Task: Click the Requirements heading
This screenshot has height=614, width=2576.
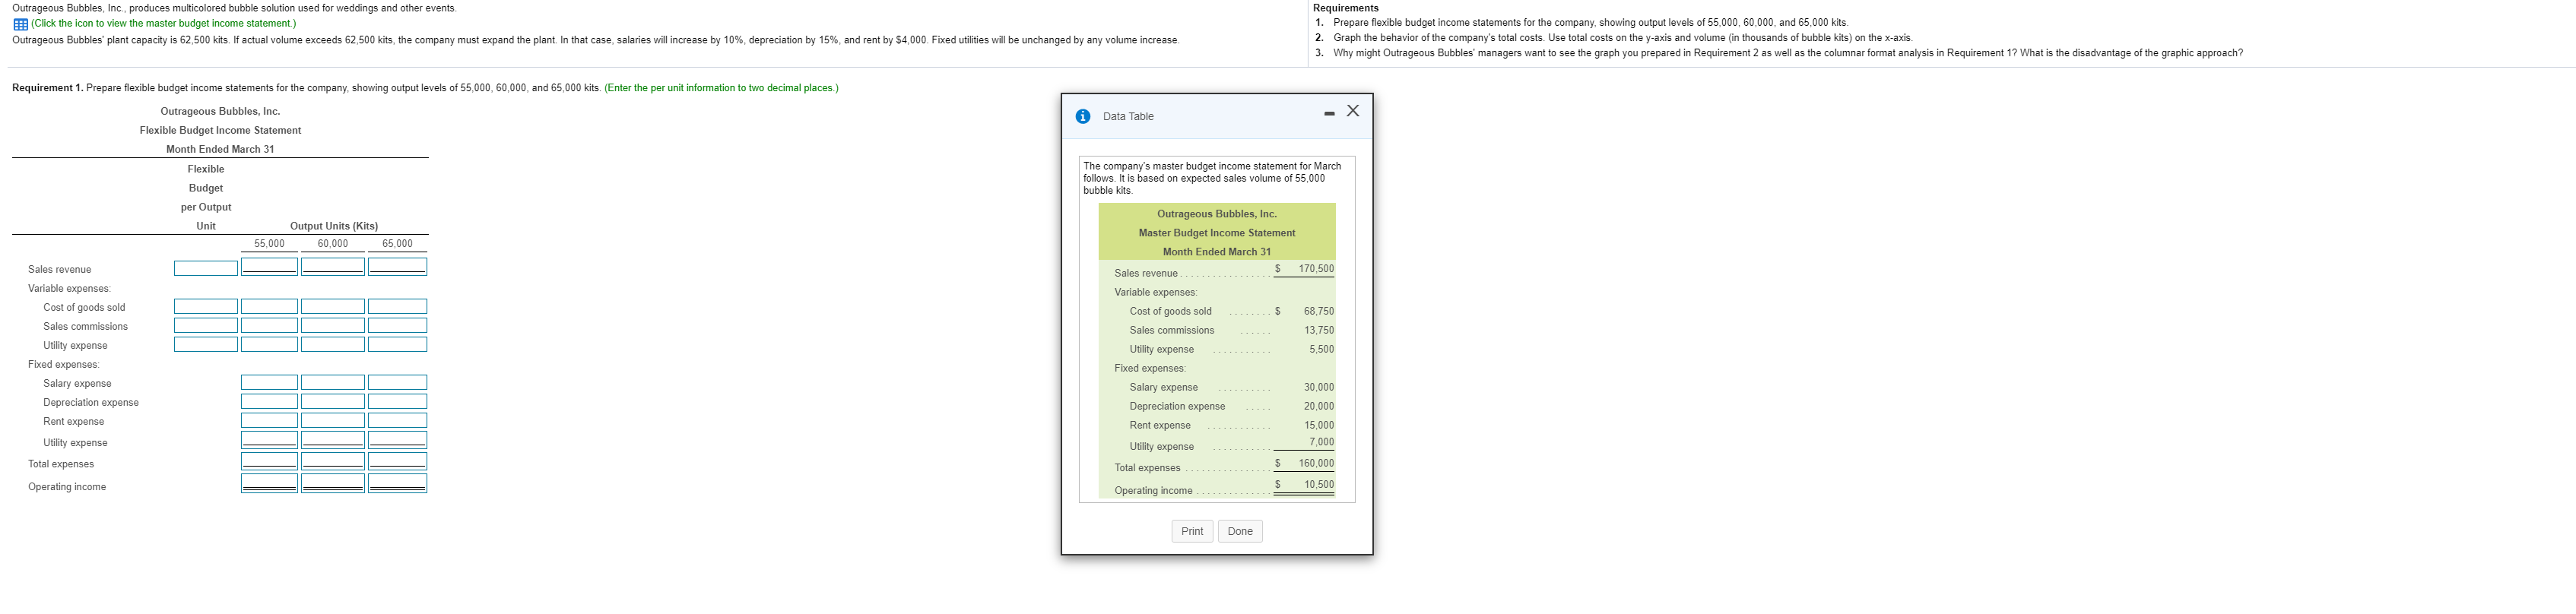Action: (x=1345, y=8)
